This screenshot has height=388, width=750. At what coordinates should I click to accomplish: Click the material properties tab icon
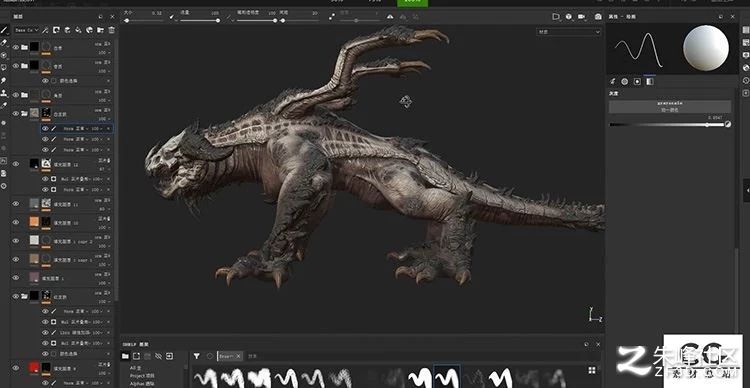pos(650,81)
